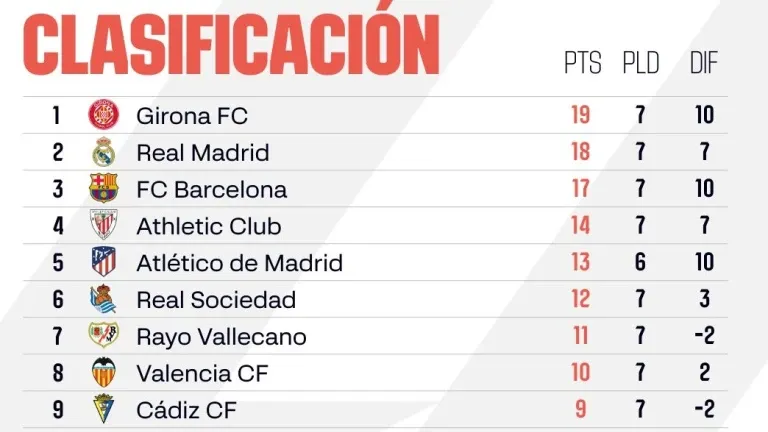
Task: Click the DIF column header
Action: (704, 64)
